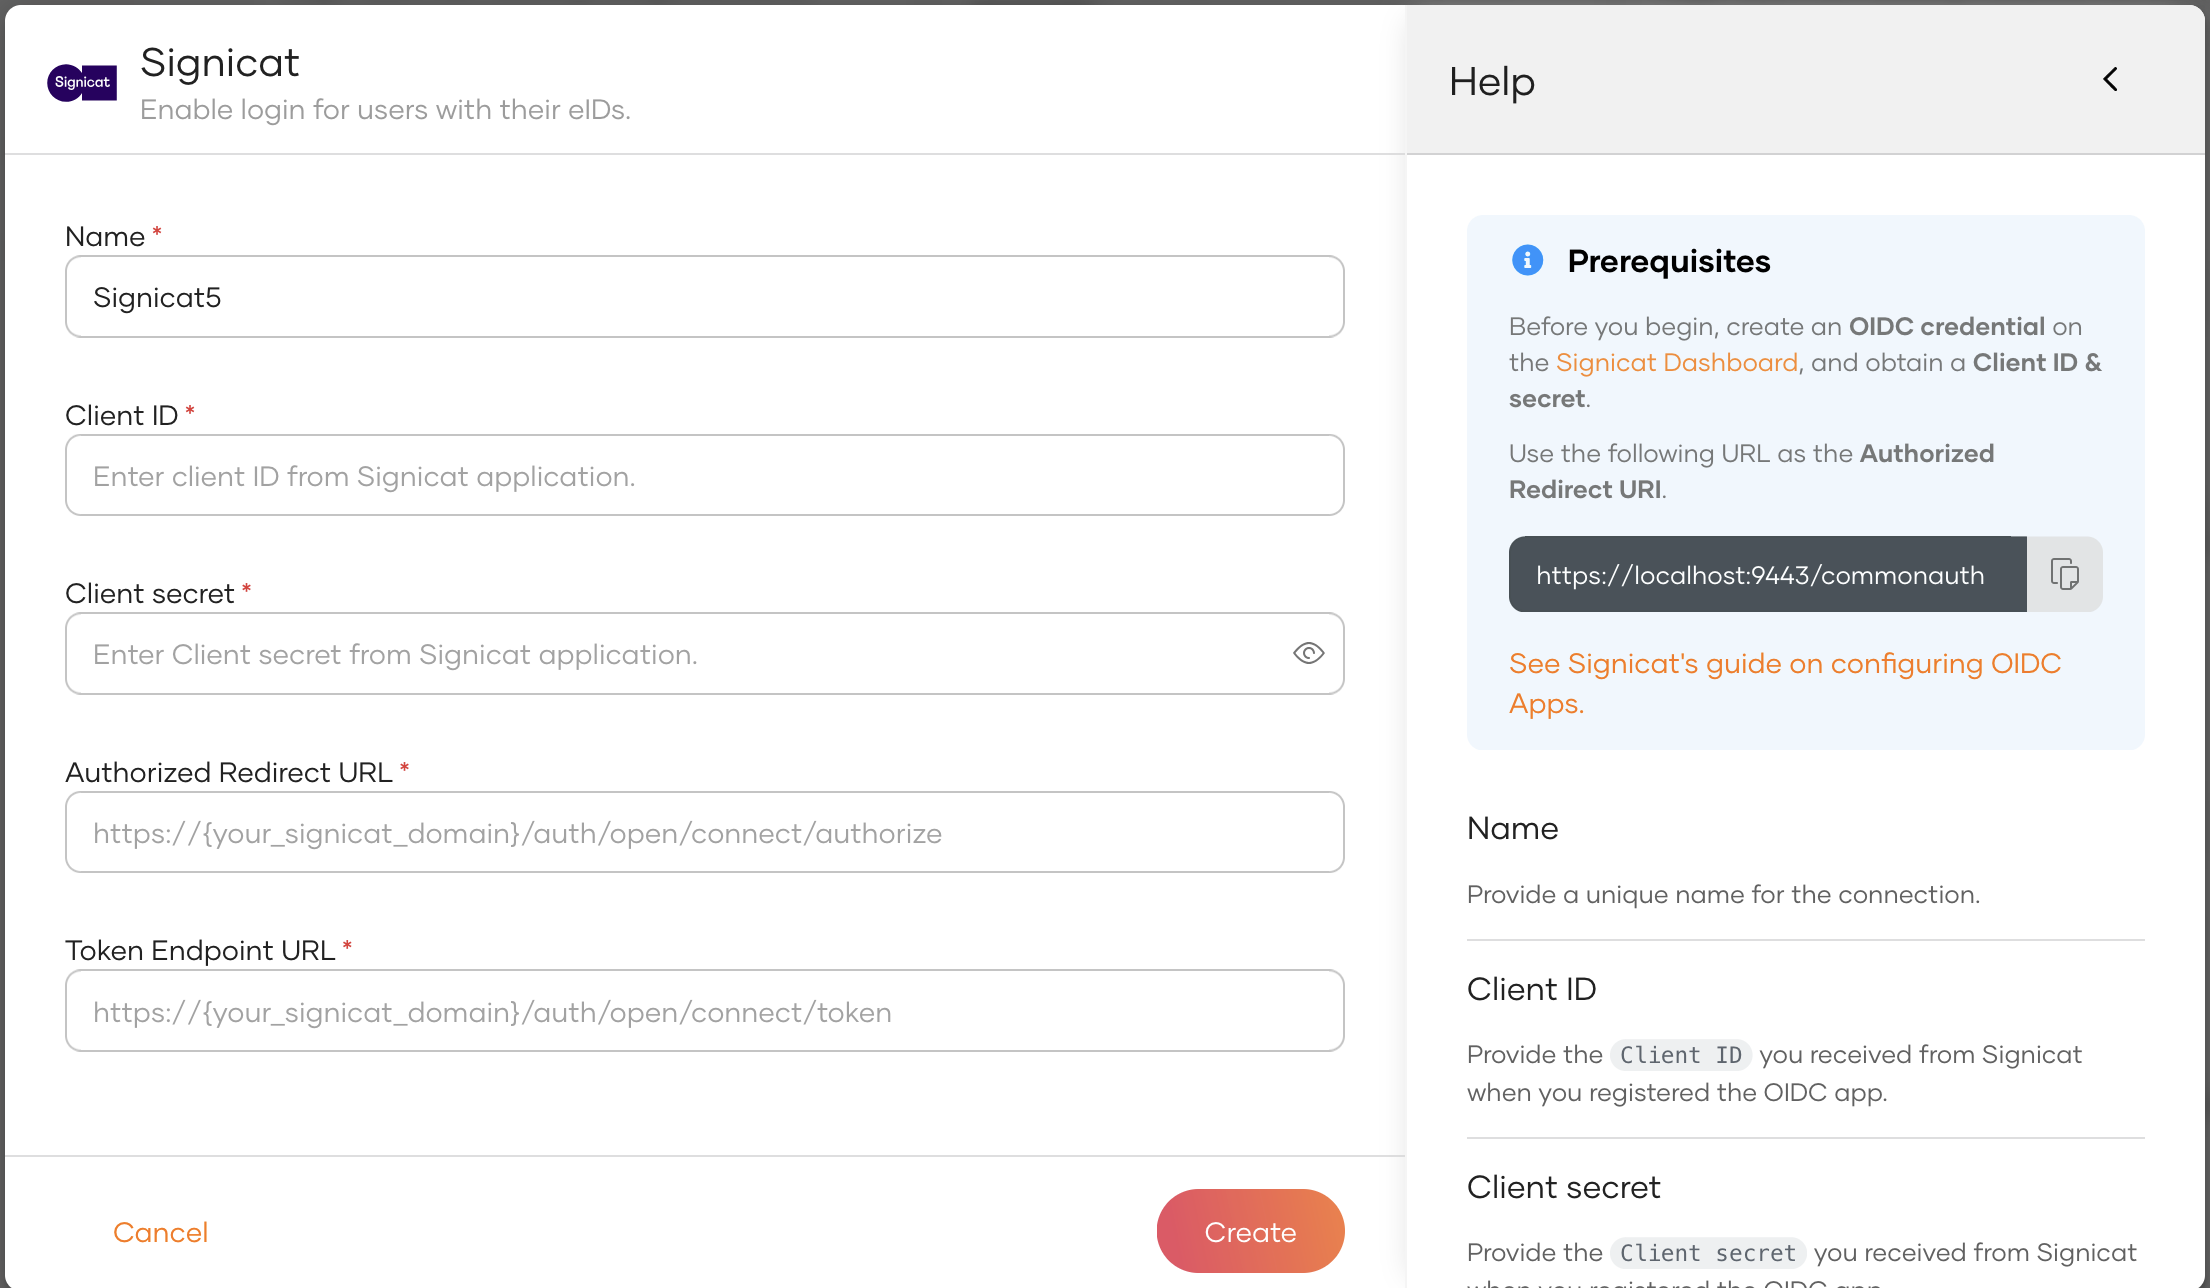Copy the Authorized Redirect URI
Screen dimensions: 2210x1288
[x=2065, y=574]
